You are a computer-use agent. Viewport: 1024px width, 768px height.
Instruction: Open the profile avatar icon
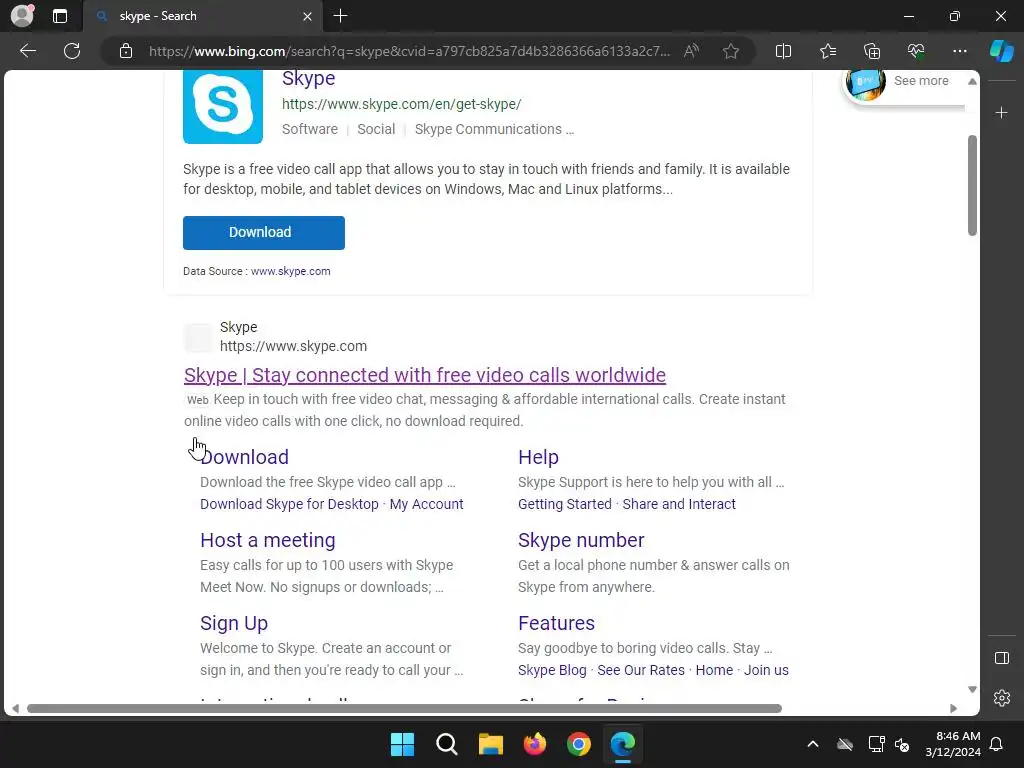(x=23, y=16)
